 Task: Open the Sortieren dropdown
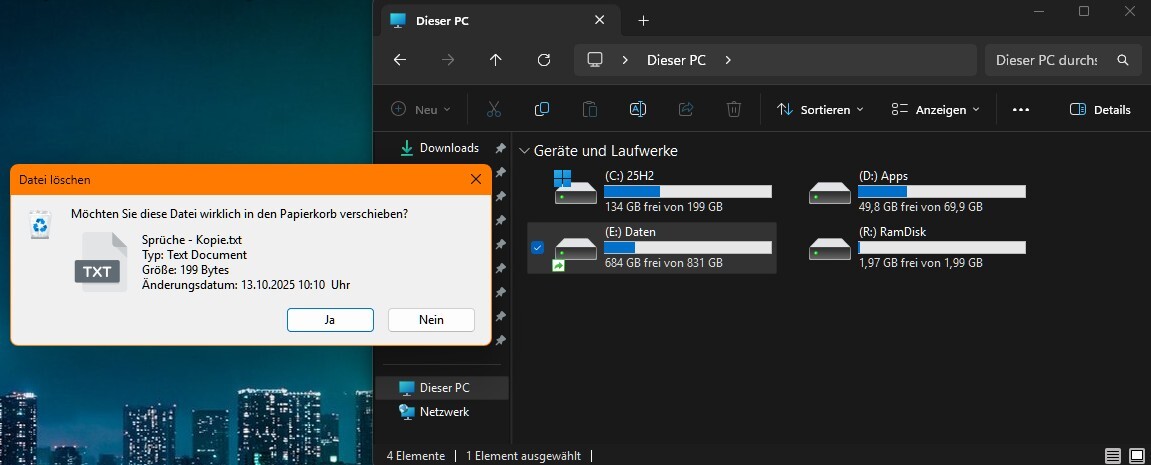coord(820,110)
